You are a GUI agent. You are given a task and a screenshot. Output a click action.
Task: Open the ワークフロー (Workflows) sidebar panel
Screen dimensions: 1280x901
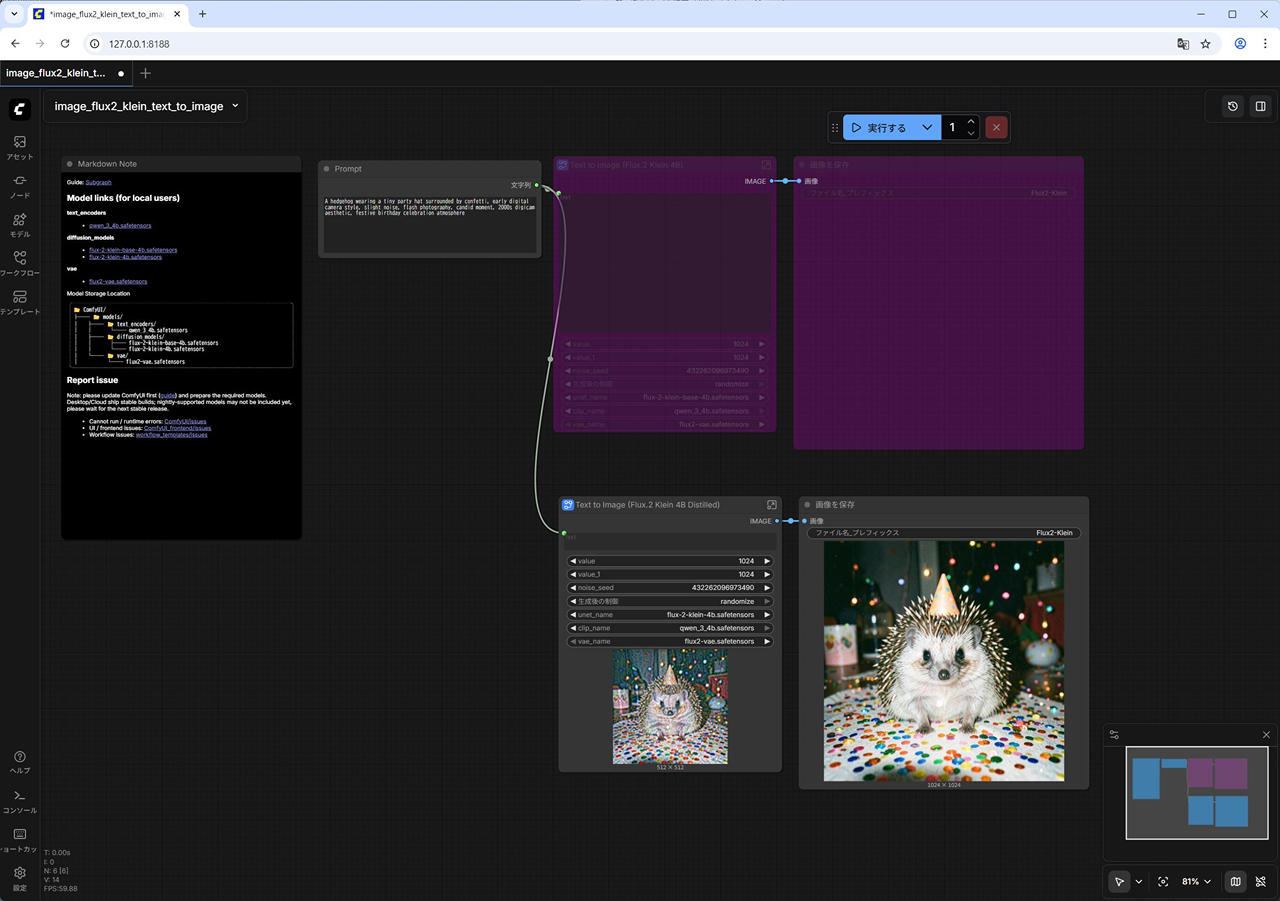(20, 264)
